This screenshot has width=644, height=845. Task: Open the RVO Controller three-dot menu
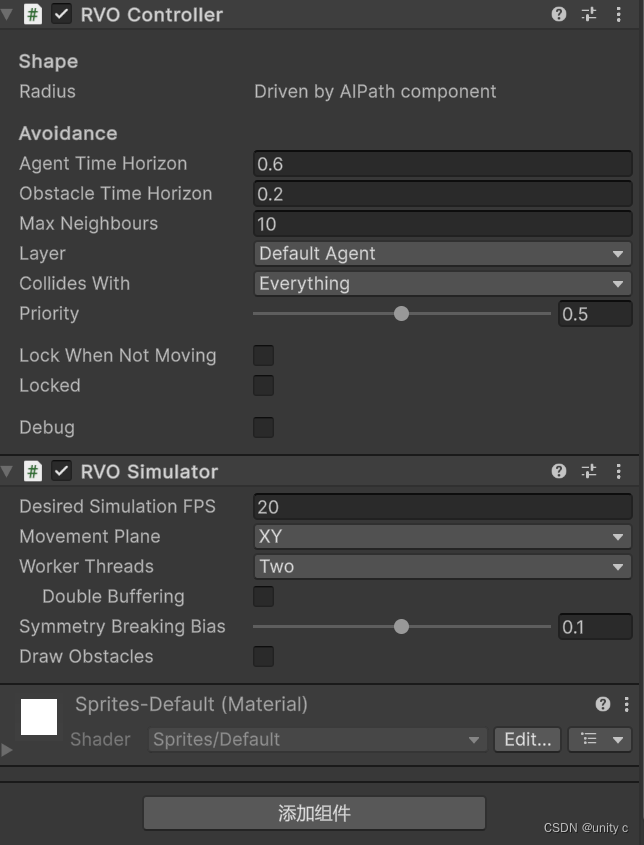point(618,14)
